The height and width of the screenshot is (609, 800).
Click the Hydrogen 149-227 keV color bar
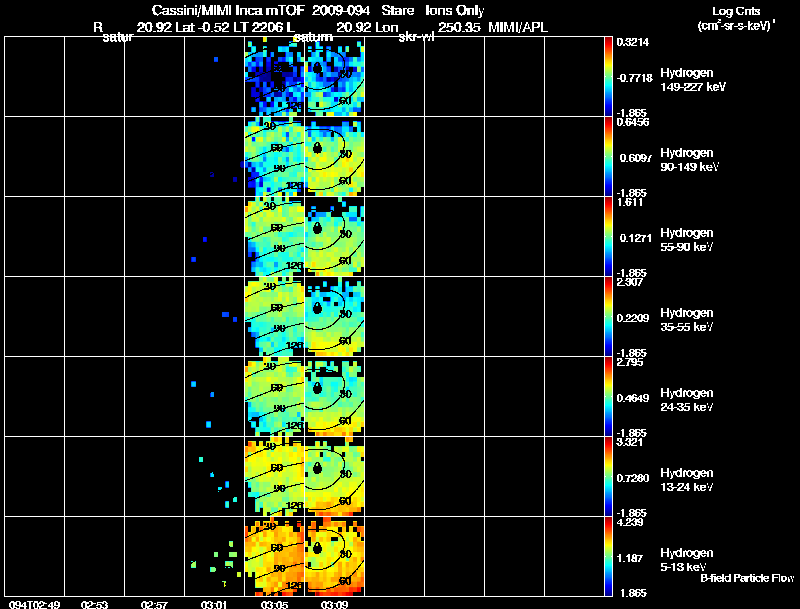pos(608,77)
